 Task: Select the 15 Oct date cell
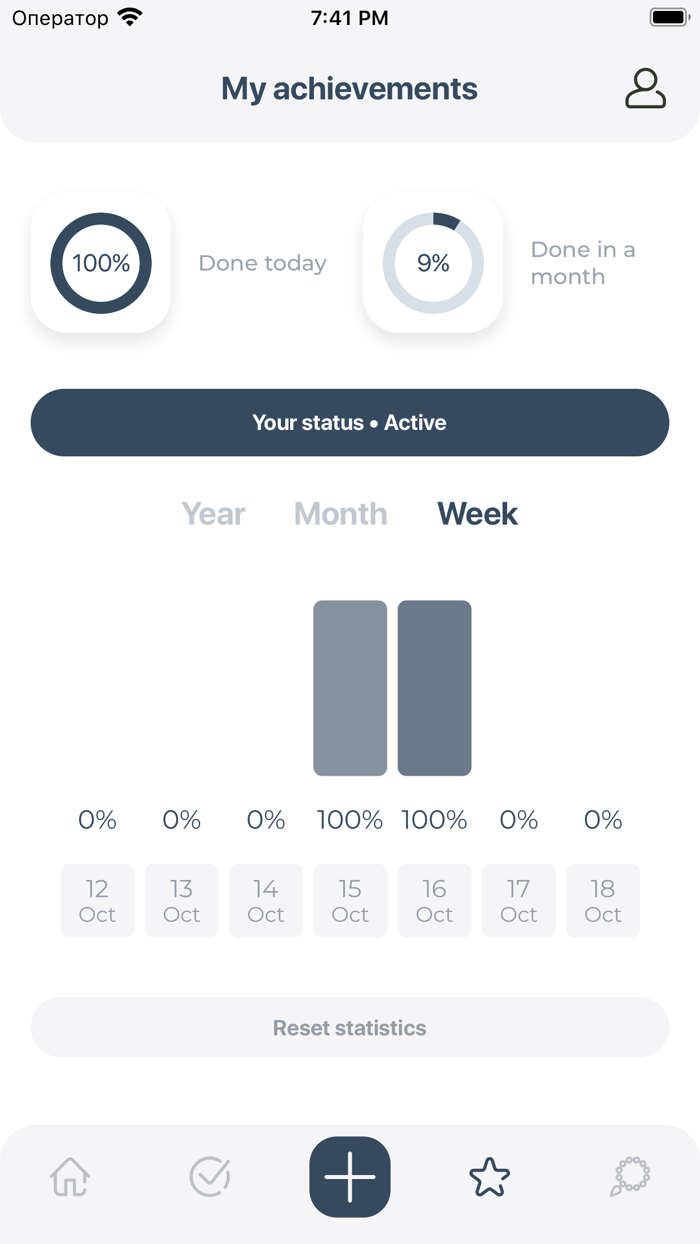pos(350,901)
